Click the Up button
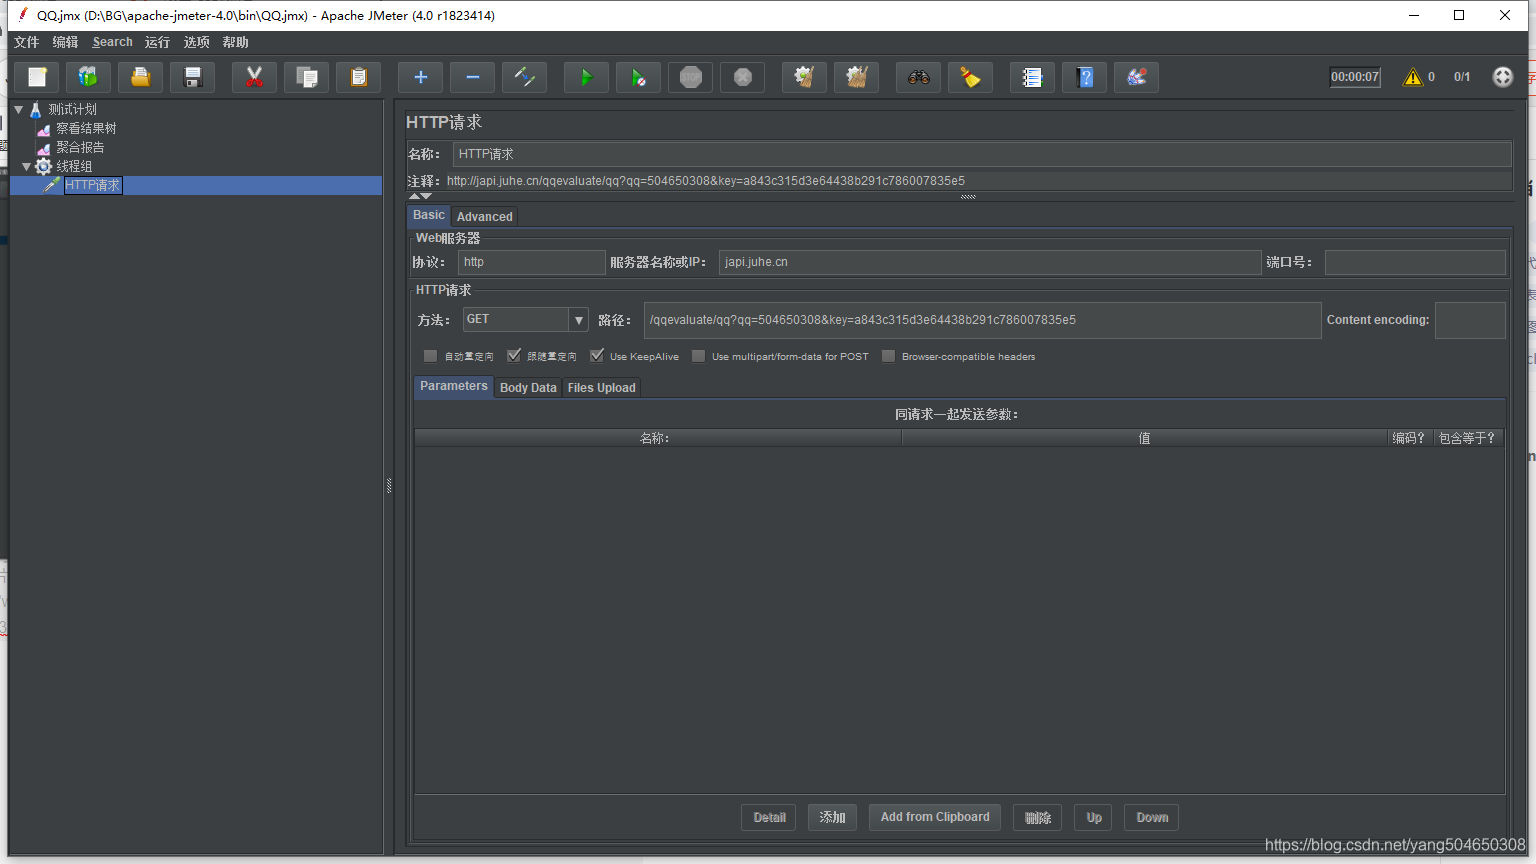The image size is (1536, 864). (x=1094, y=817)
